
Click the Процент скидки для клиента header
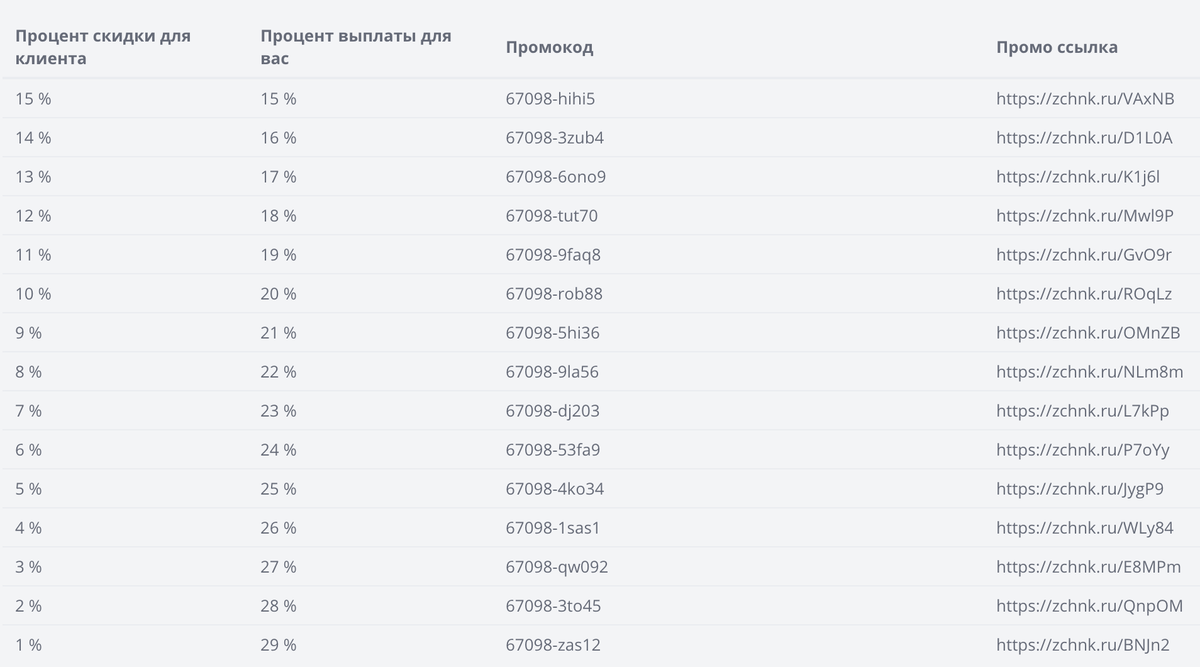103,47
